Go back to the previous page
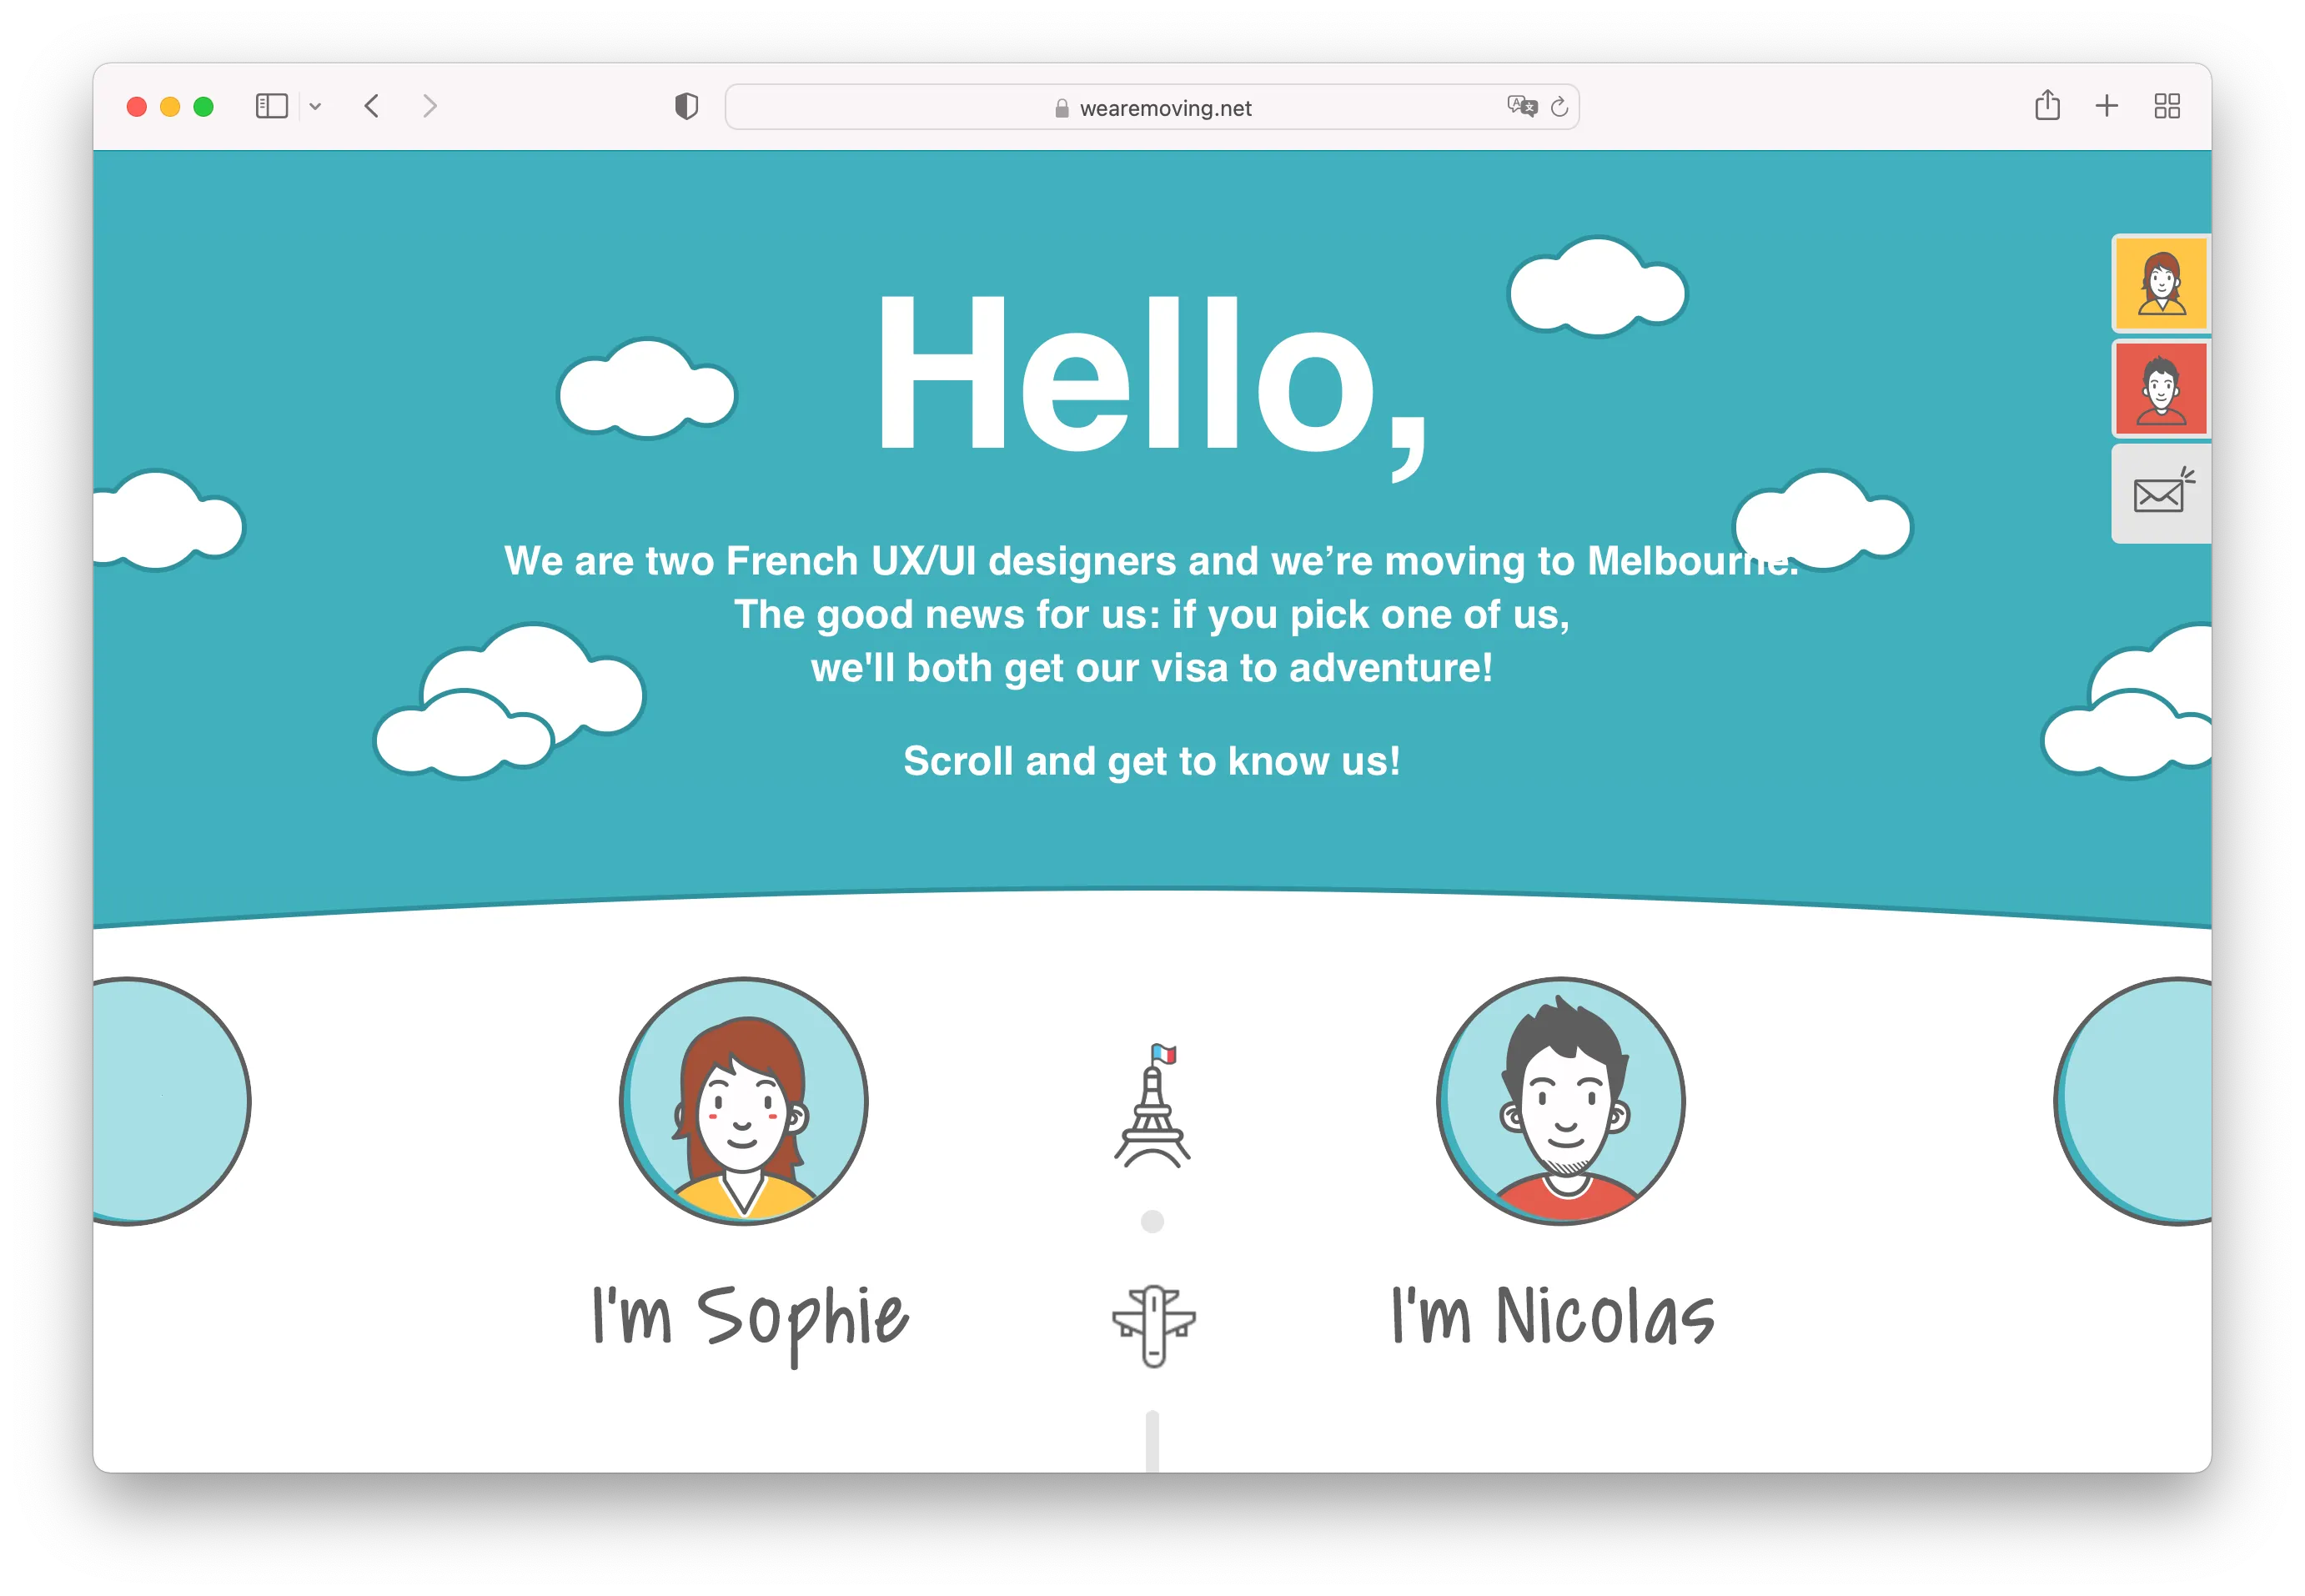The height and width of the screenshot is (1596, 2305). click(371, 106)
